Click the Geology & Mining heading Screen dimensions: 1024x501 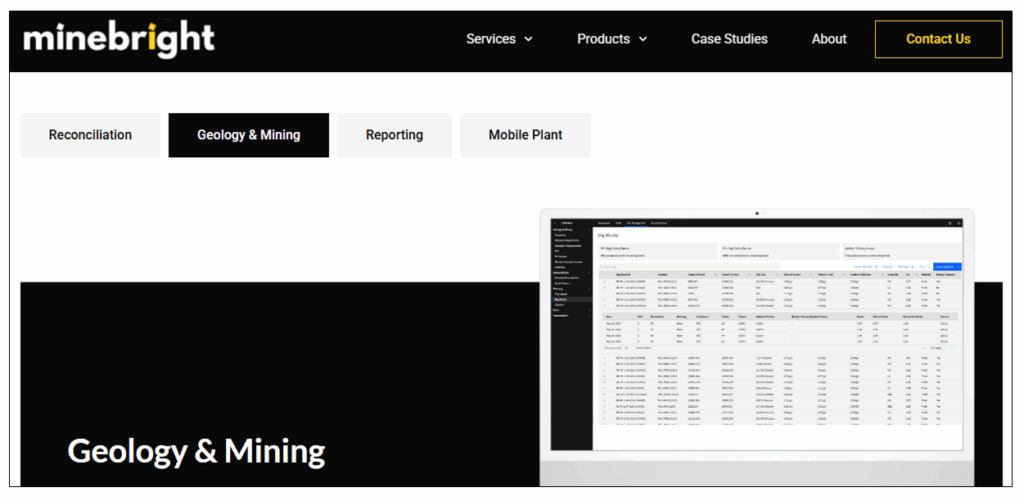(x=197, y=451)
